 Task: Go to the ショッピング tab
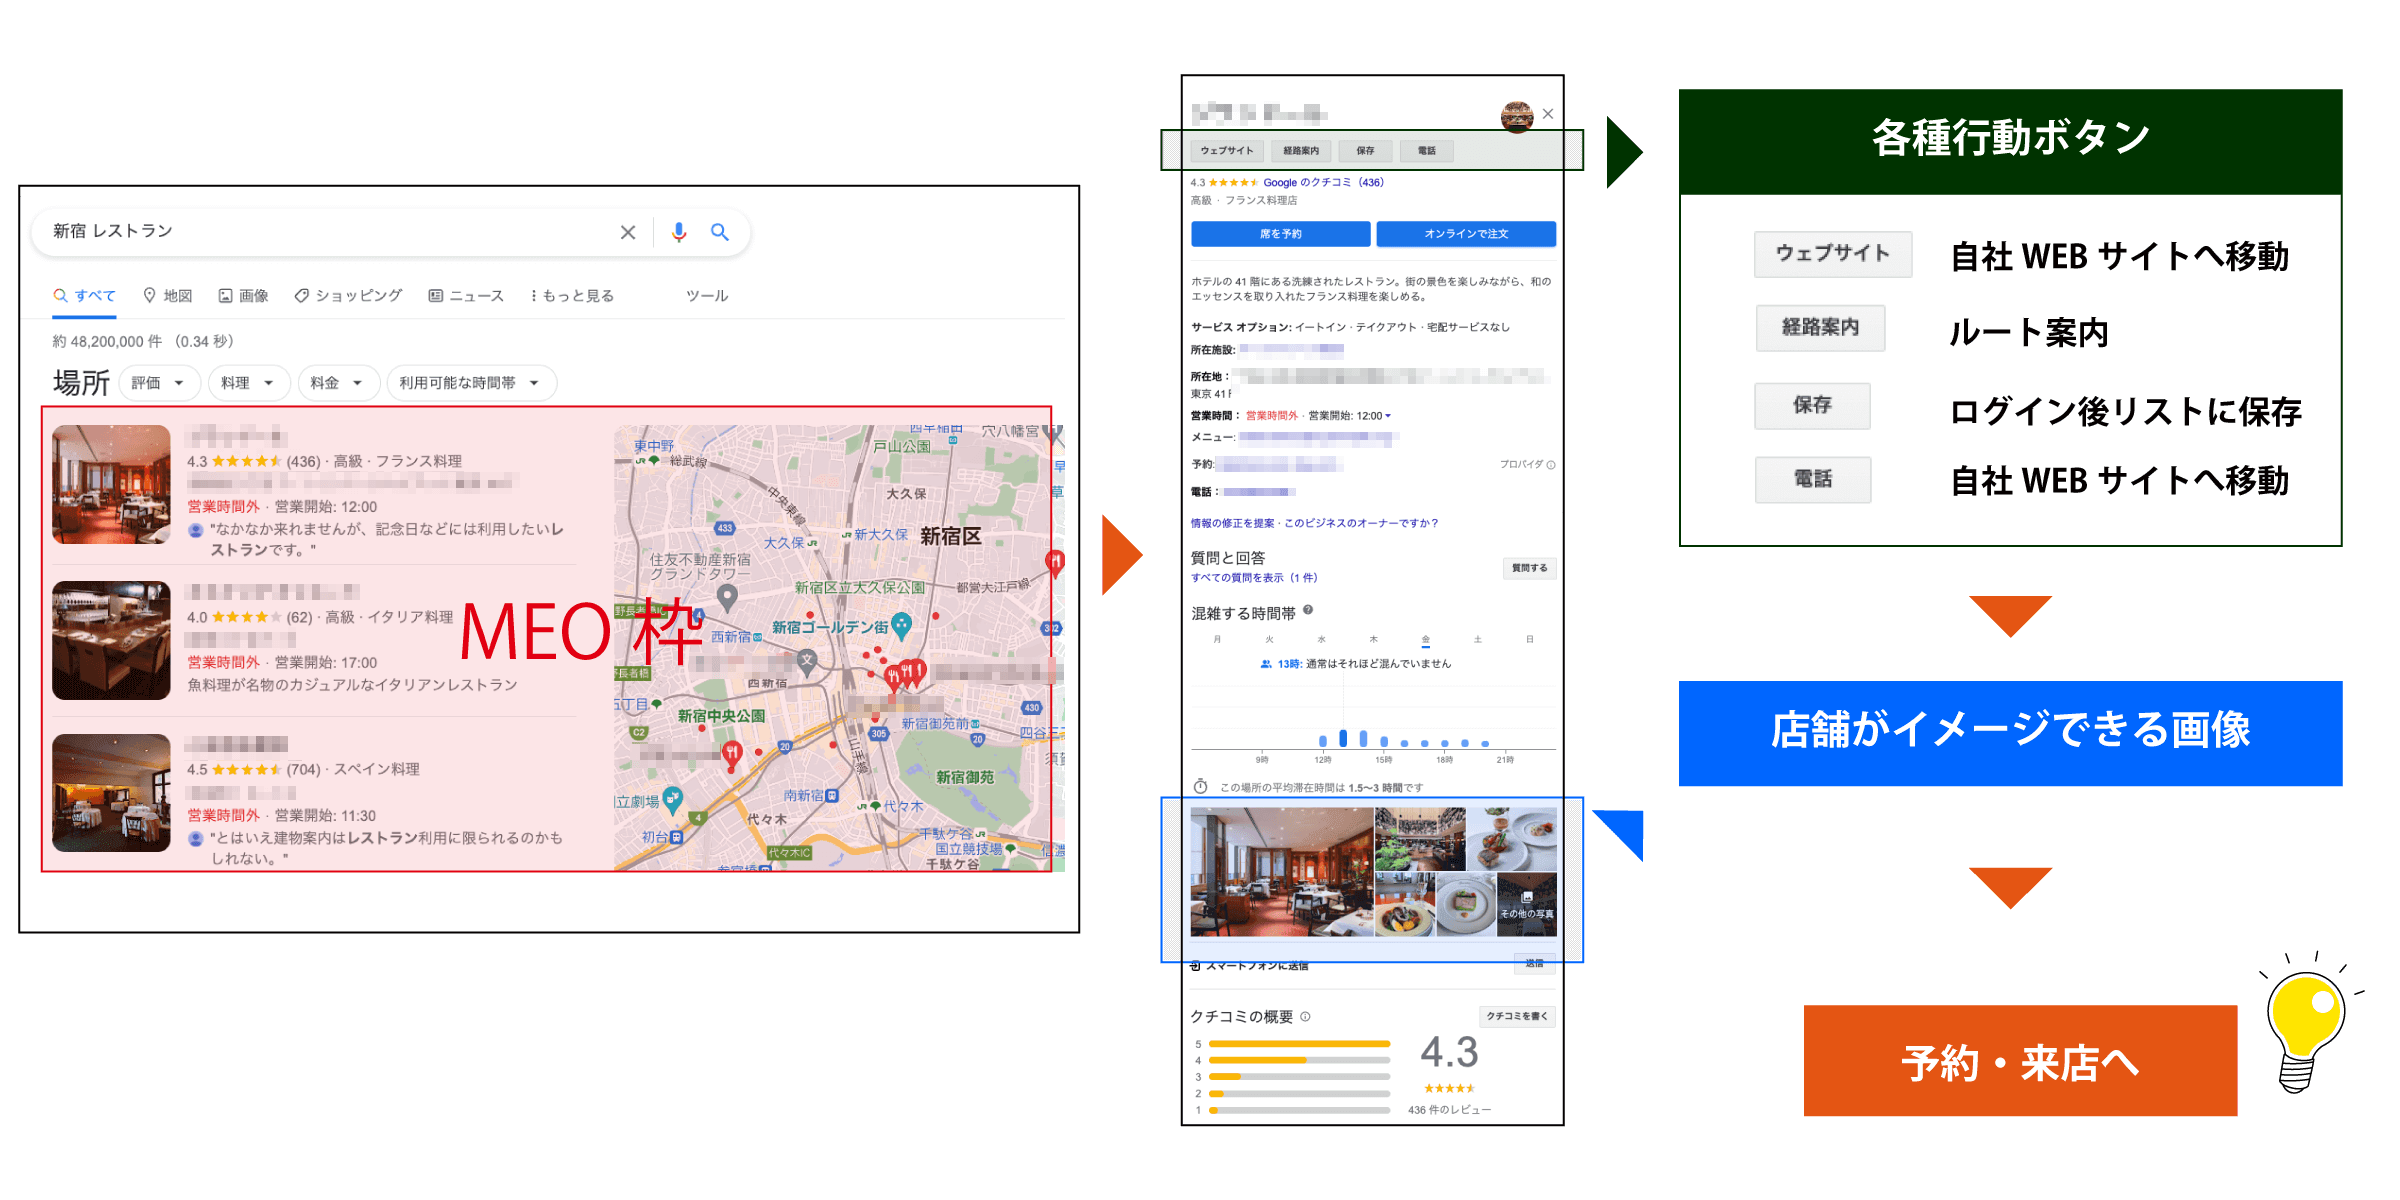click(348, 296)
